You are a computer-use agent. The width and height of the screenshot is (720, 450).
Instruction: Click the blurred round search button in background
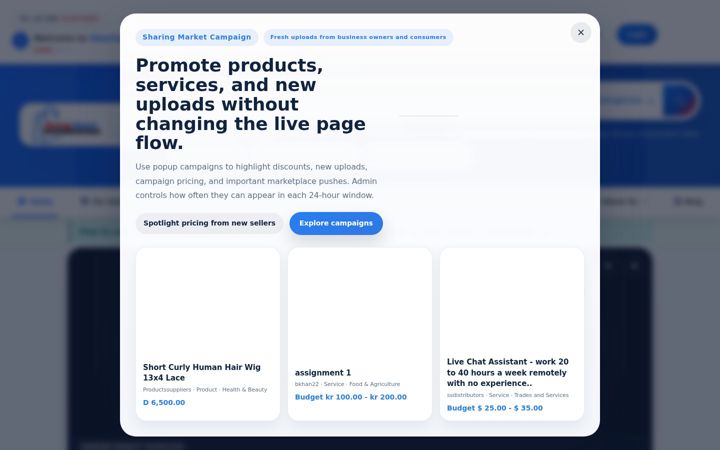[681, 101]
